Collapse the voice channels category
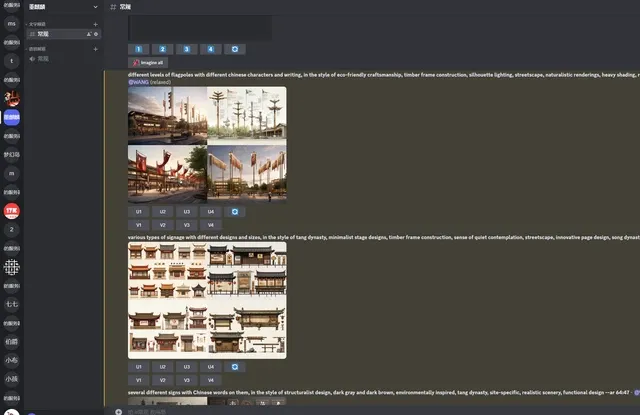Image resolution: width=640 pixels, height=415 pixels. (x=42, y=48)
